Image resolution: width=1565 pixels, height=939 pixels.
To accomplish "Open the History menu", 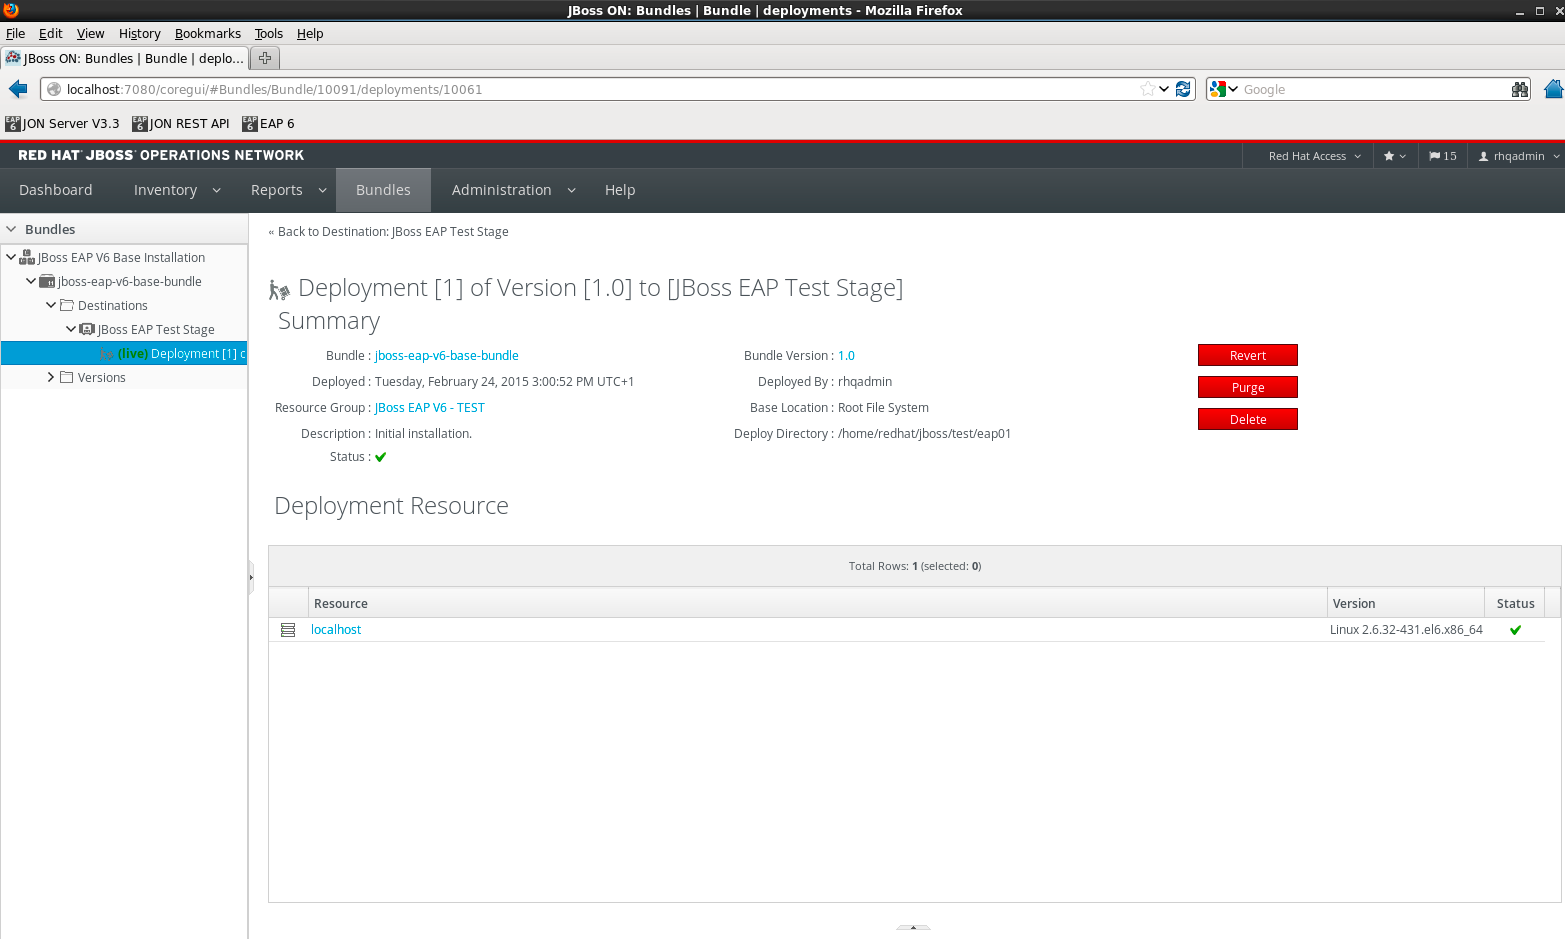I will tap(139, 33).
